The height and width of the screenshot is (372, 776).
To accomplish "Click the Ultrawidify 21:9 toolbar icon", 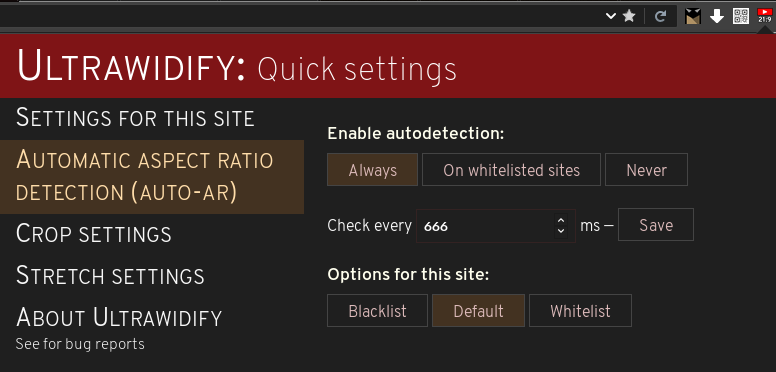I will pos(764,16).
